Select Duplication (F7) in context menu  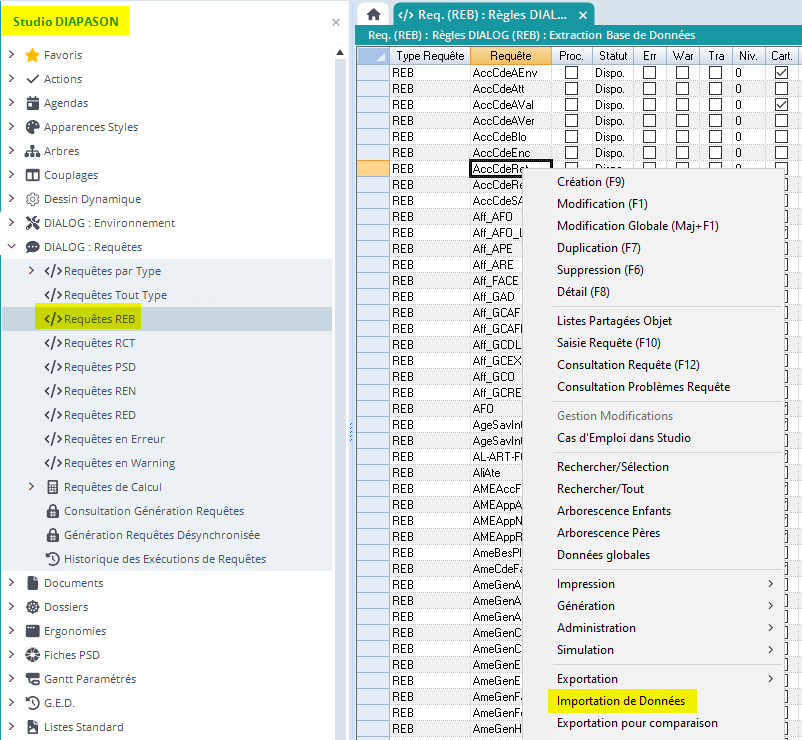pos(598,248)
